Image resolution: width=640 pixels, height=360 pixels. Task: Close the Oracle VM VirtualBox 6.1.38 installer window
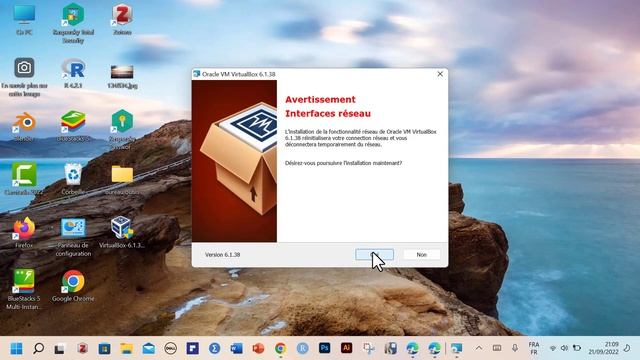click(x=440, y=74)
